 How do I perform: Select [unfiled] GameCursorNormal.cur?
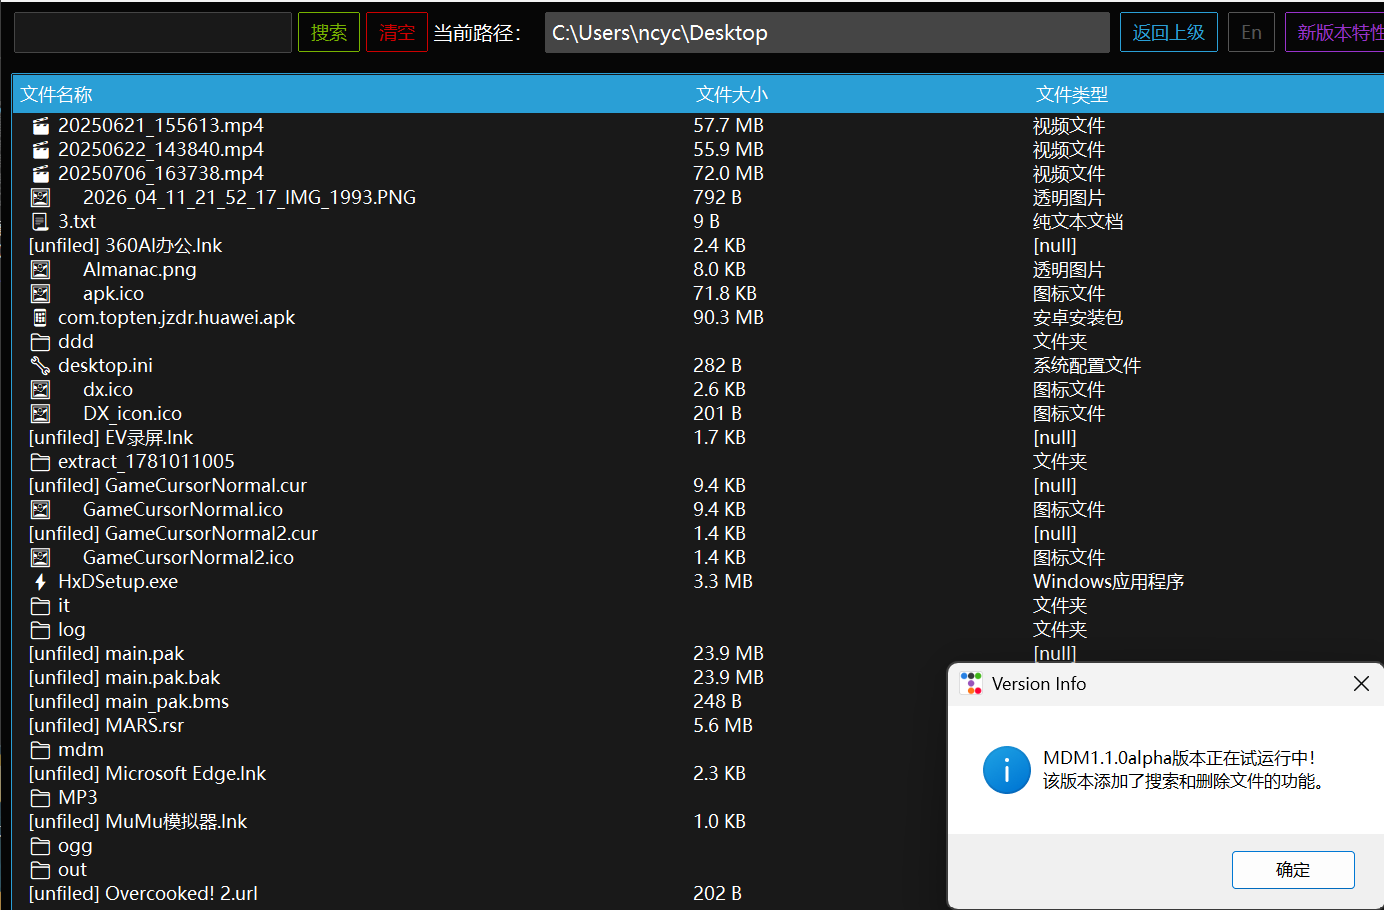click(167, 486)
